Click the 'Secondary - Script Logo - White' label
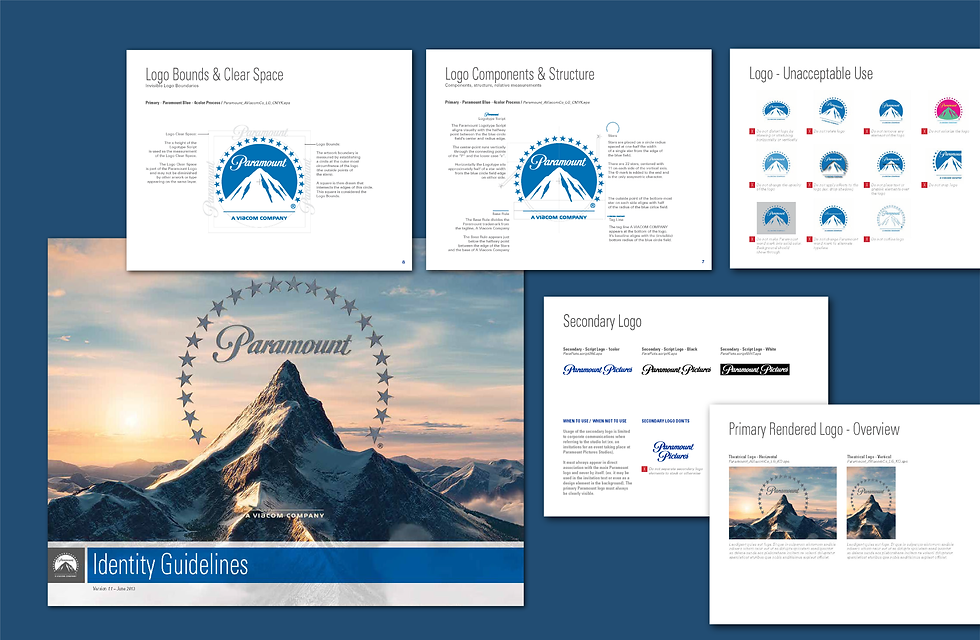The height and width of the screenshot is (640, 980). click(748, 349)
